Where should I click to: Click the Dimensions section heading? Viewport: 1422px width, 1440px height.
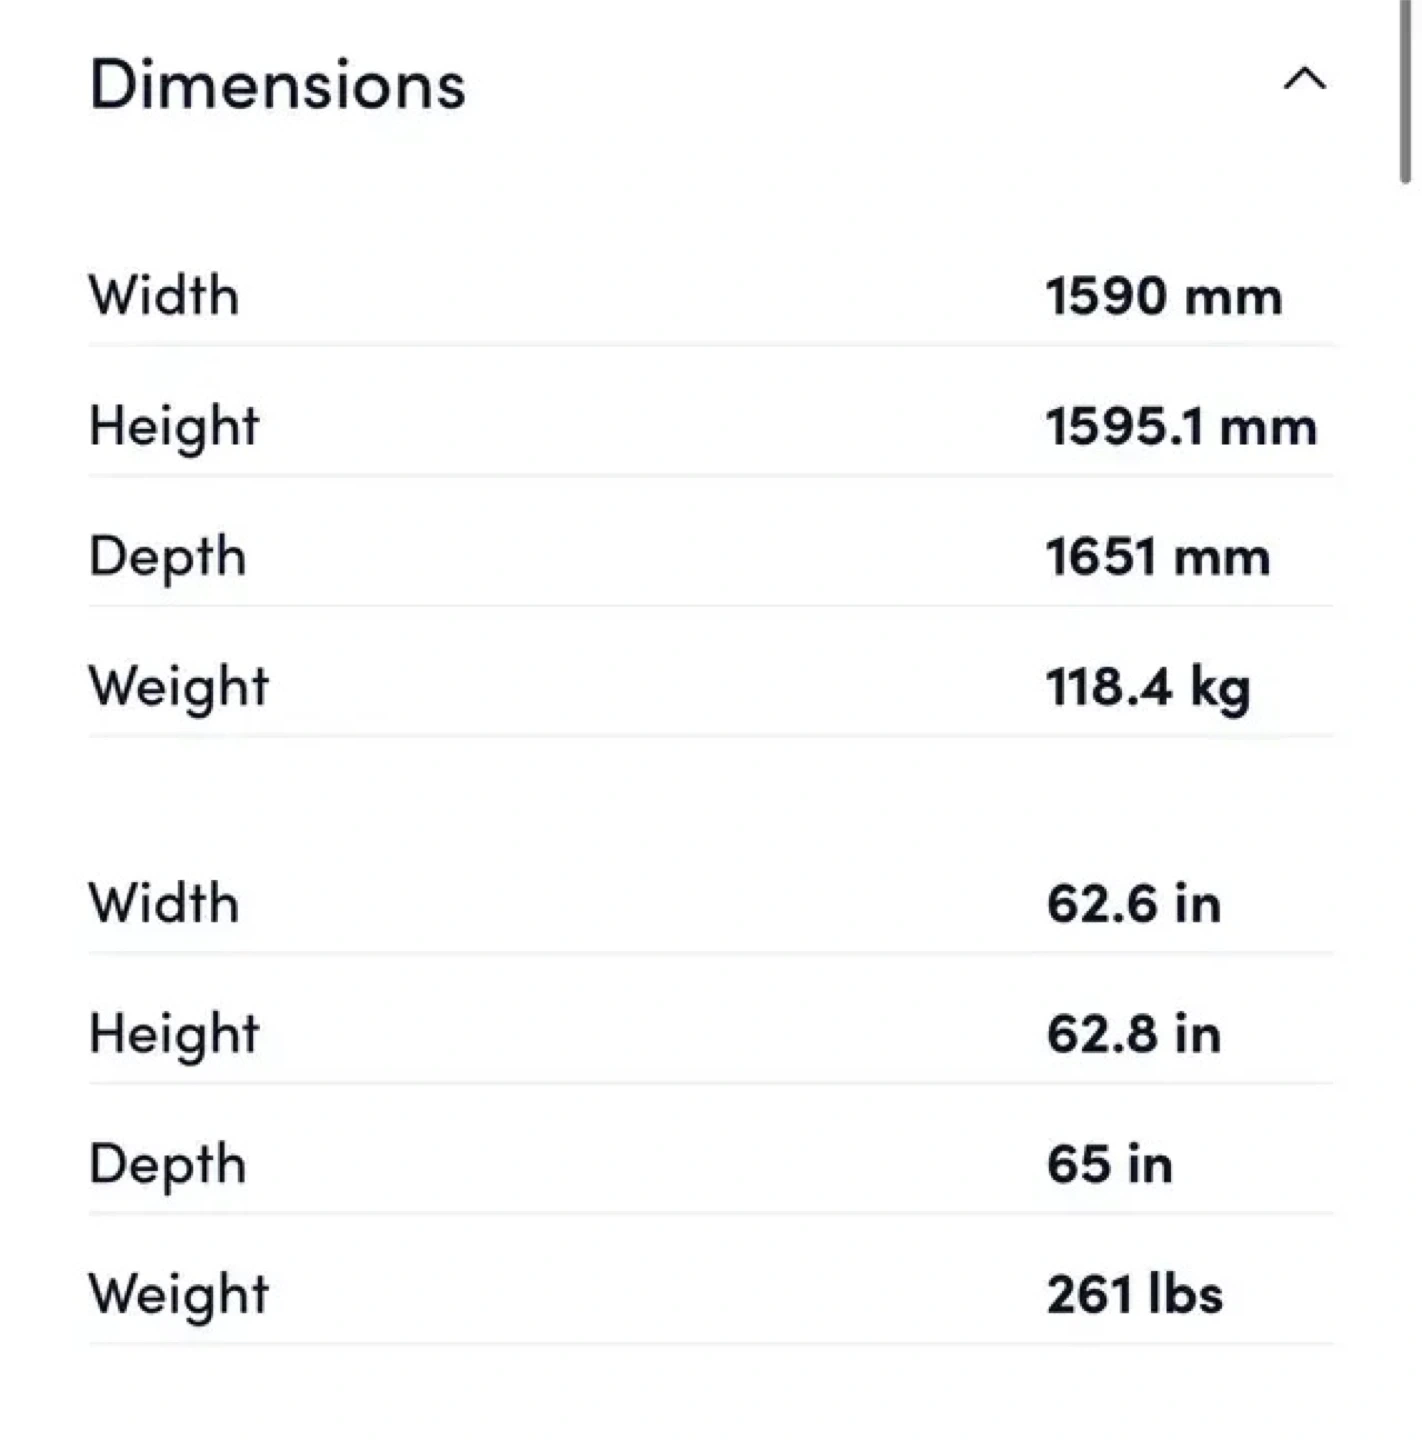[x=277, y=85]
